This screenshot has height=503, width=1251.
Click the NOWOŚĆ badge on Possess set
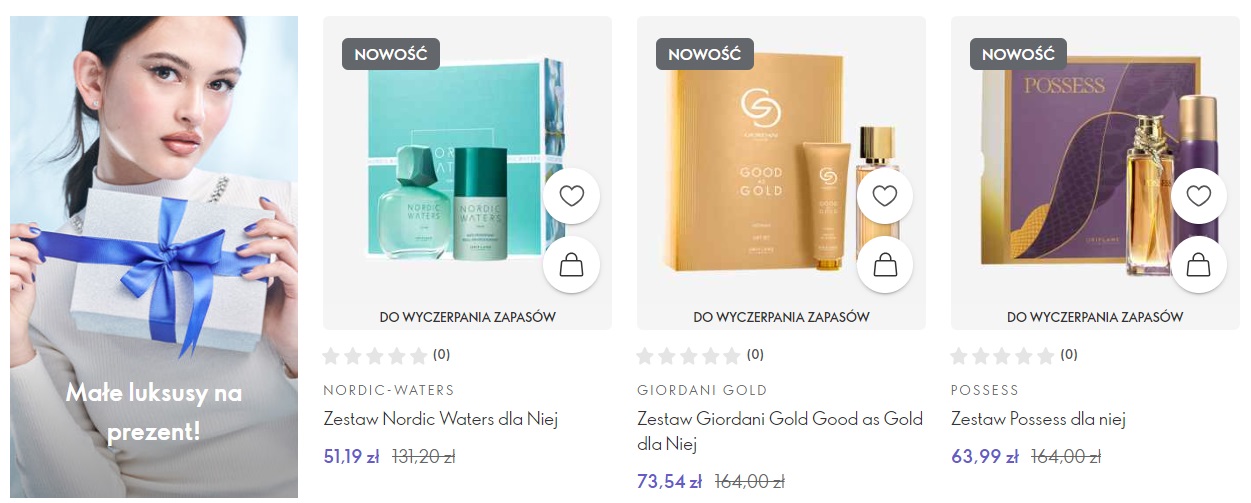click(1019, 54)
